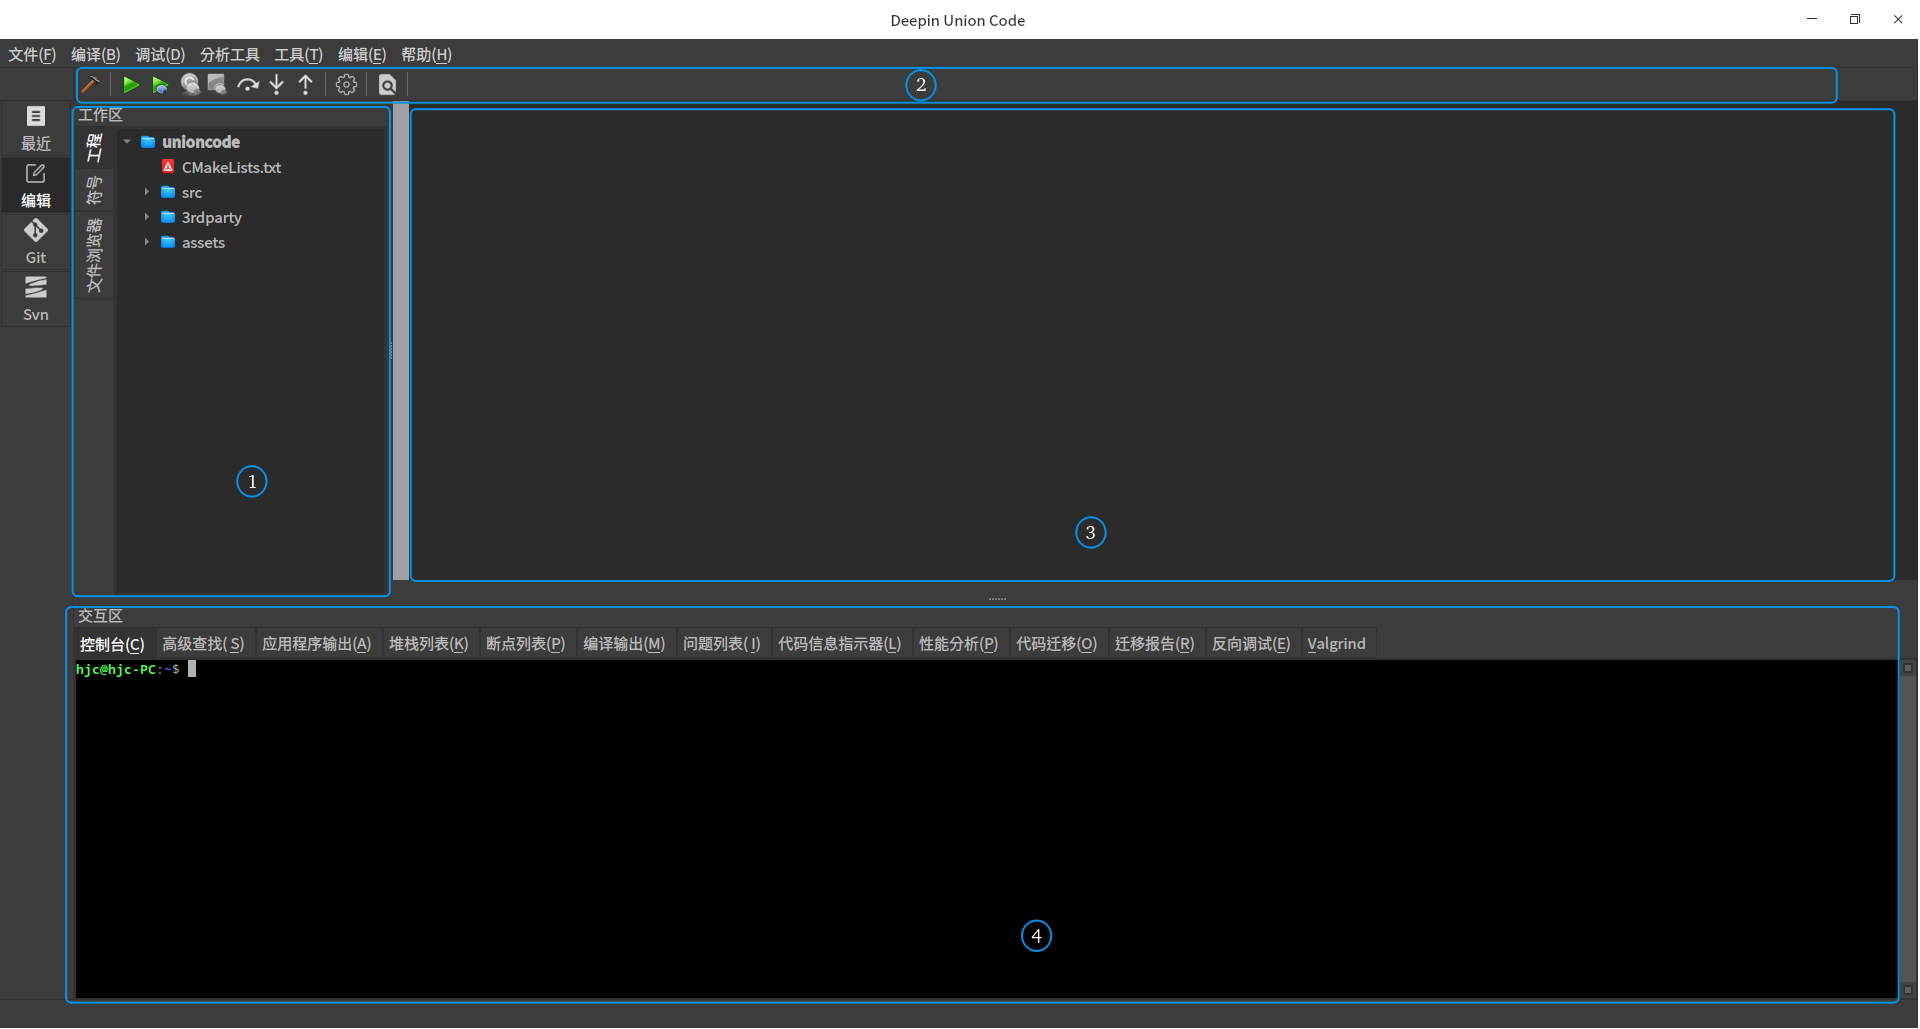Open the Git sidebar page
Viewport: 1920px width, 1029px height.
36,242
